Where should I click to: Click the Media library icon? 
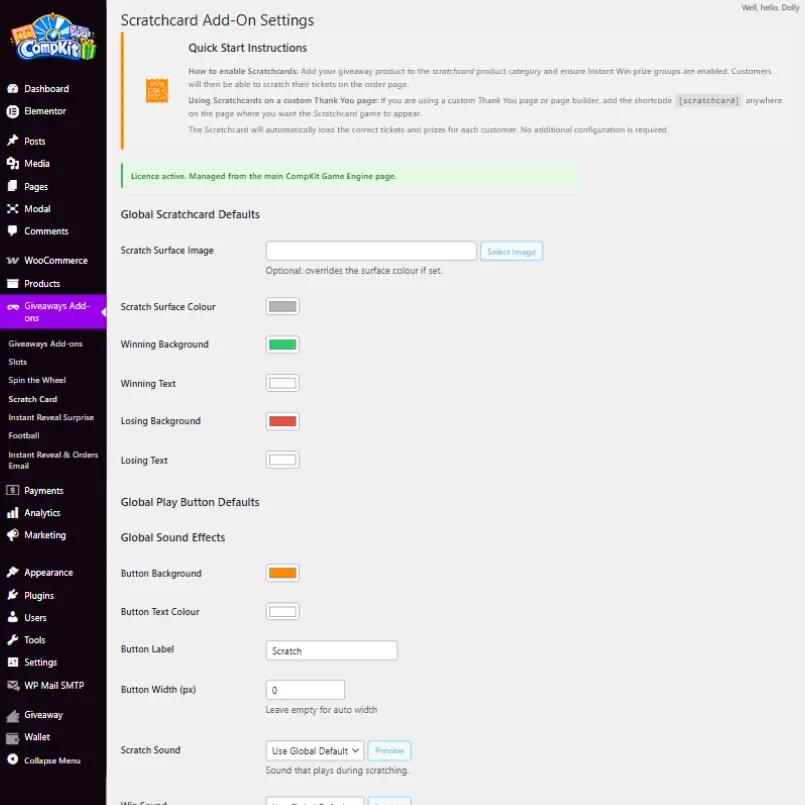point(13,164)
